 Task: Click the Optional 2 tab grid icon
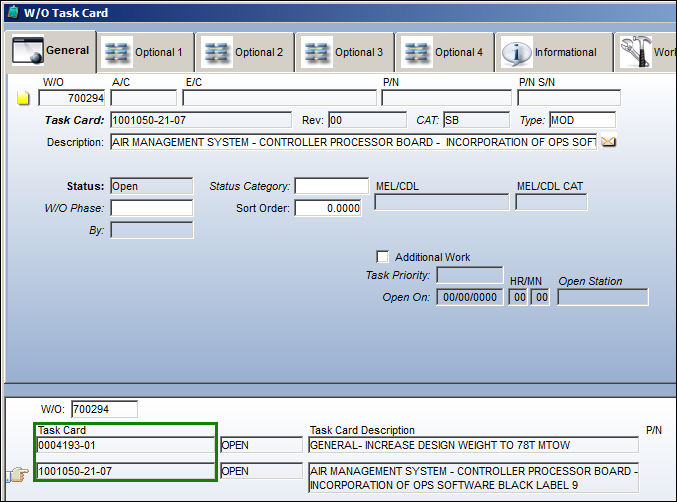pos(216,53)
